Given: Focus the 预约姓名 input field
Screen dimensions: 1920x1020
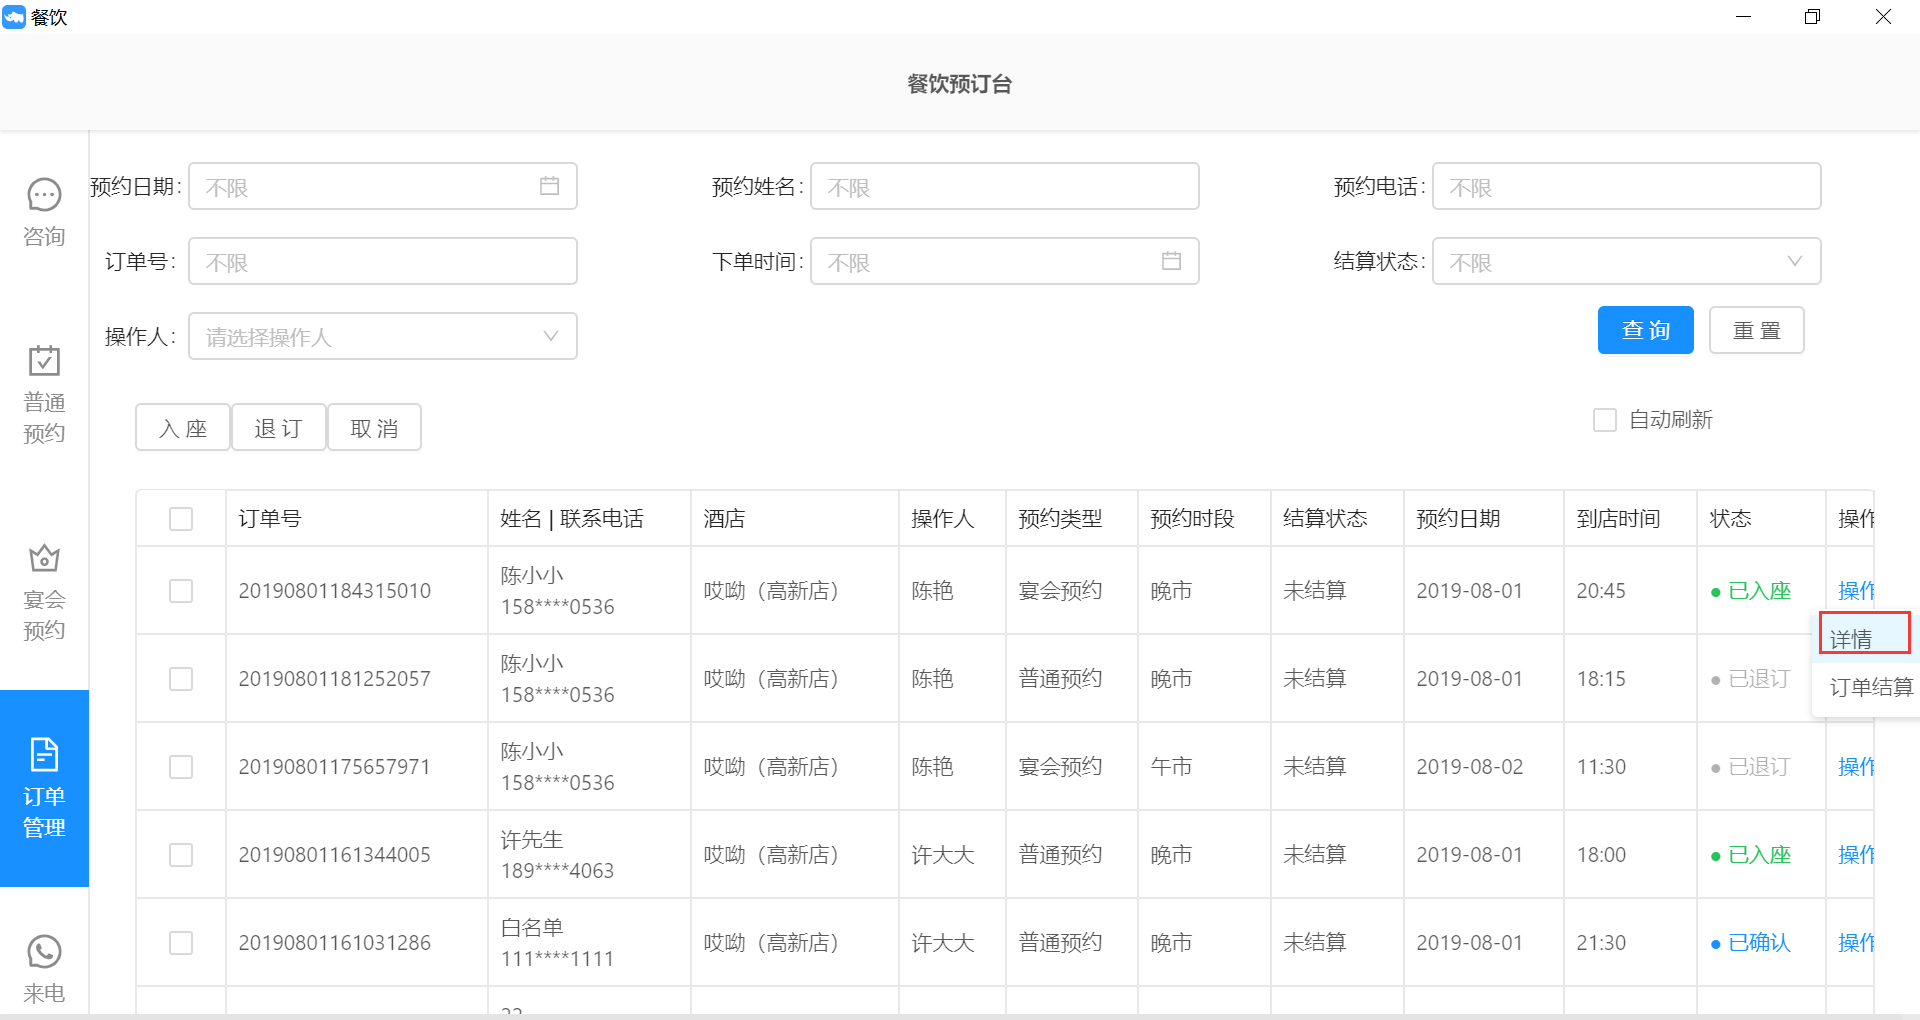Looking at the screenshot, I should click(1004, 186).
